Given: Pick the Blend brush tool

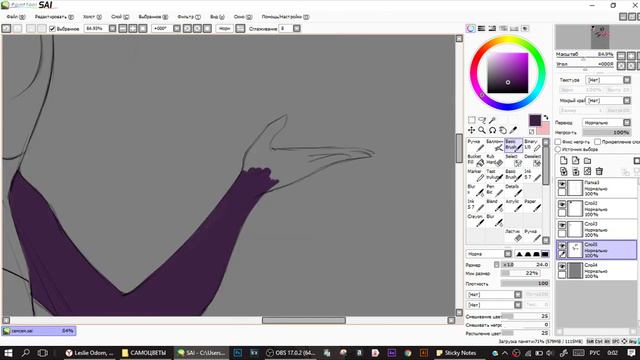Looking at the screenshot, I should coord(494,205).
